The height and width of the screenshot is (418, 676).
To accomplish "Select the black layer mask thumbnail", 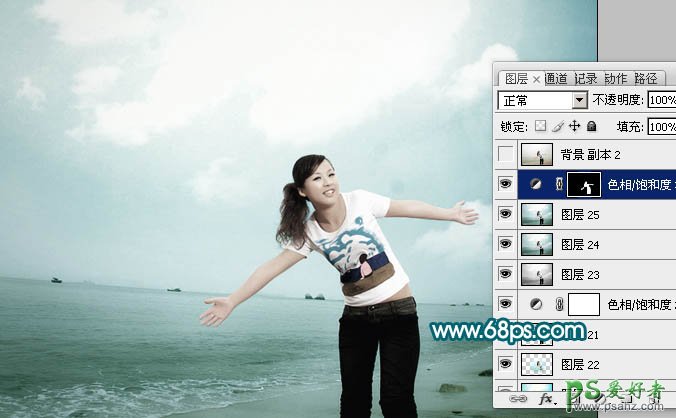I will pos(583,184).
